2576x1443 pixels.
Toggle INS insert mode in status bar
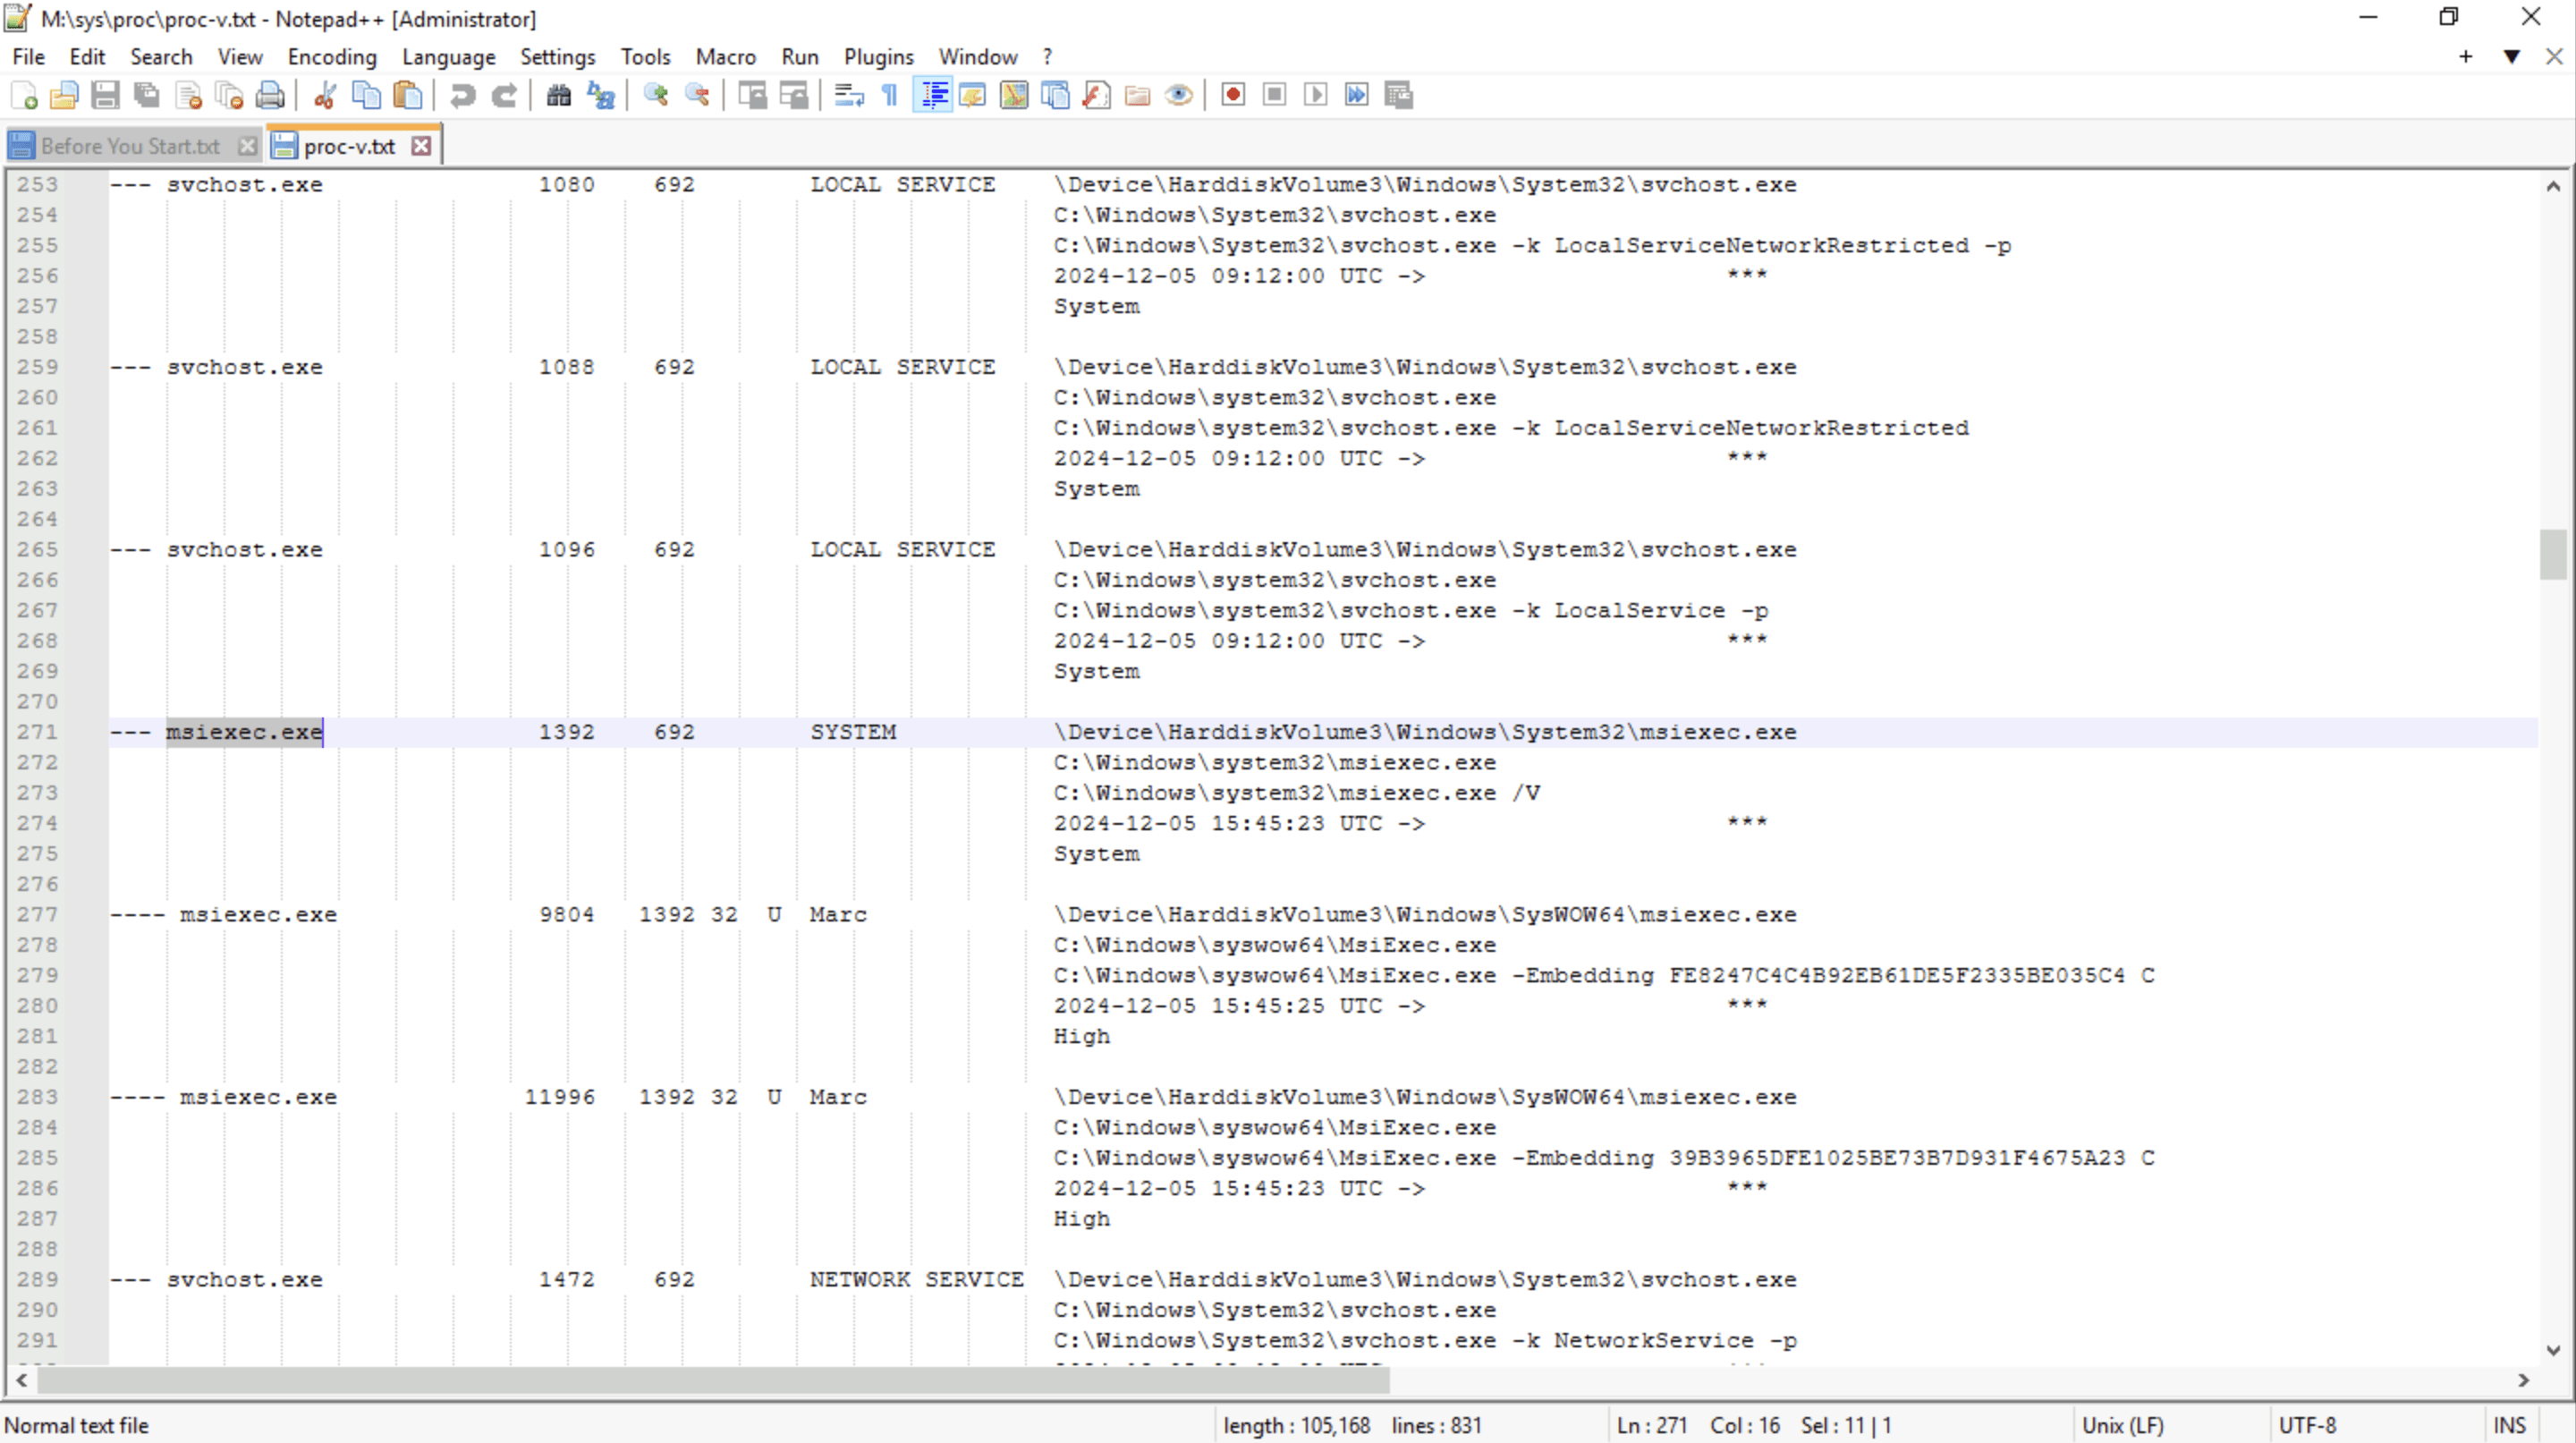(x=2509, y=1425)
